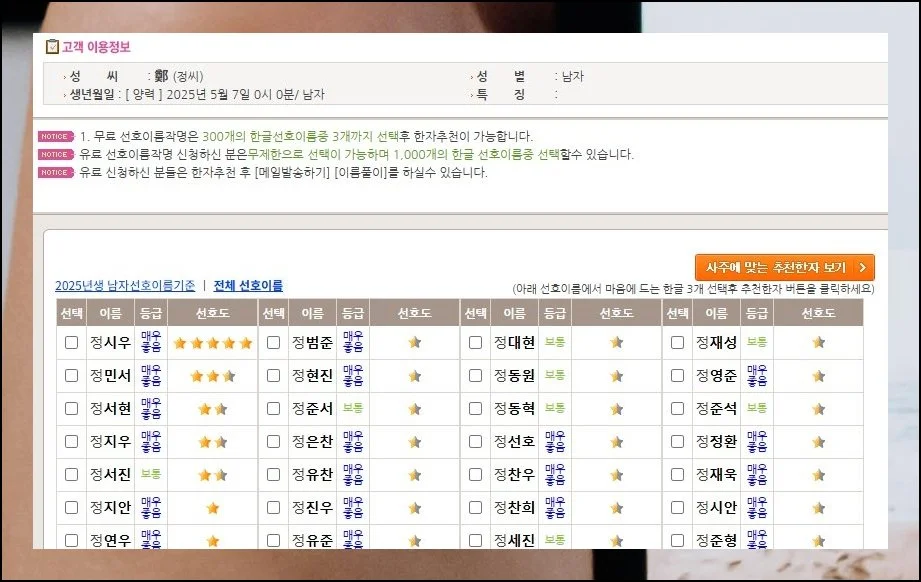Image resolution: width=921 pixels, height=582 pixels.
Task: Open the 2025년생 남자선호이름기준 tab
Action: [125, 286]
